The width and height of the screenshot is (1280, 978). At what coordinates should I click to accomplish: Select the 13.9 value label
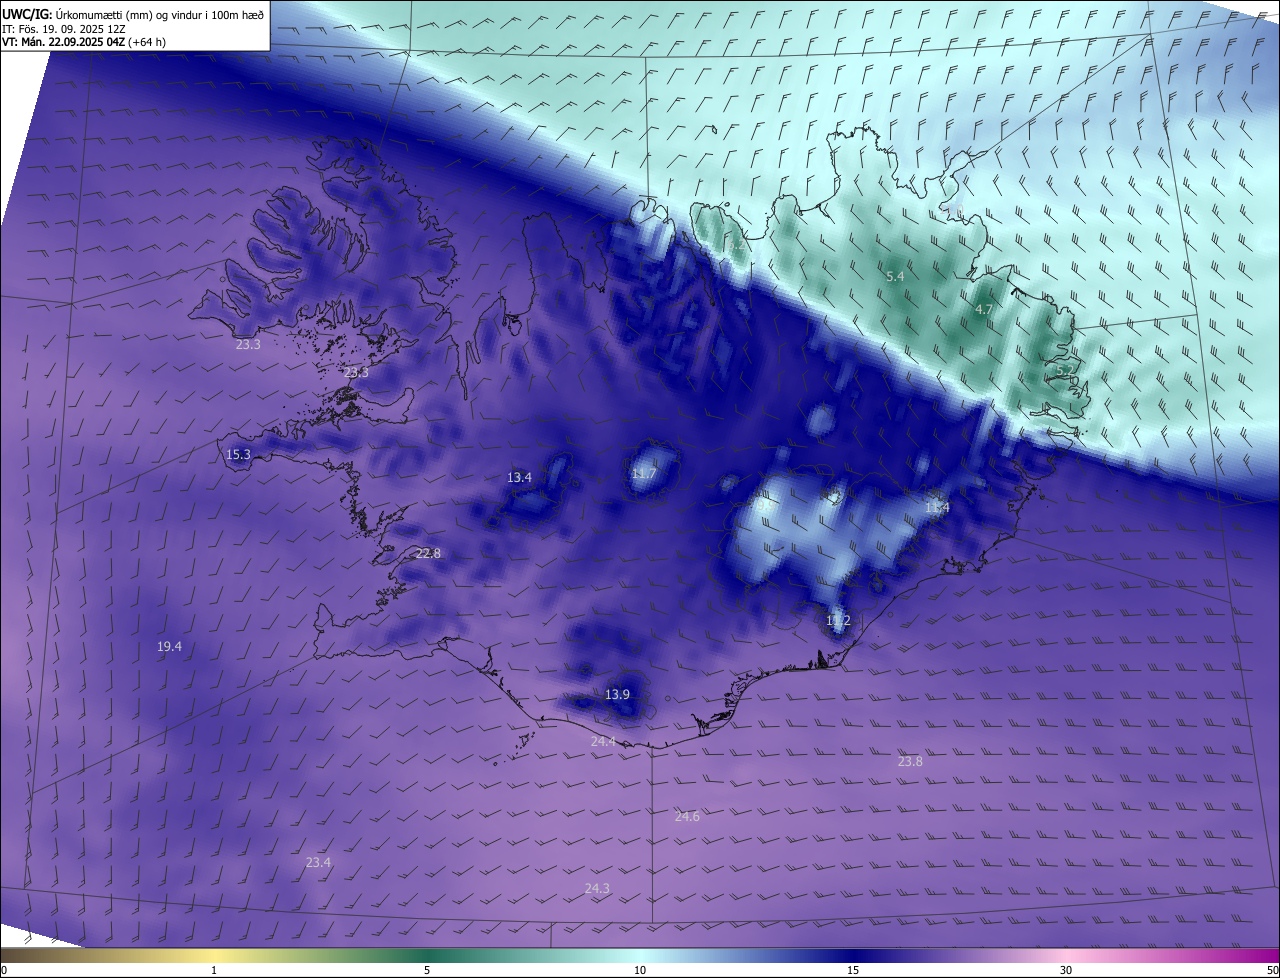coord(617,694)
